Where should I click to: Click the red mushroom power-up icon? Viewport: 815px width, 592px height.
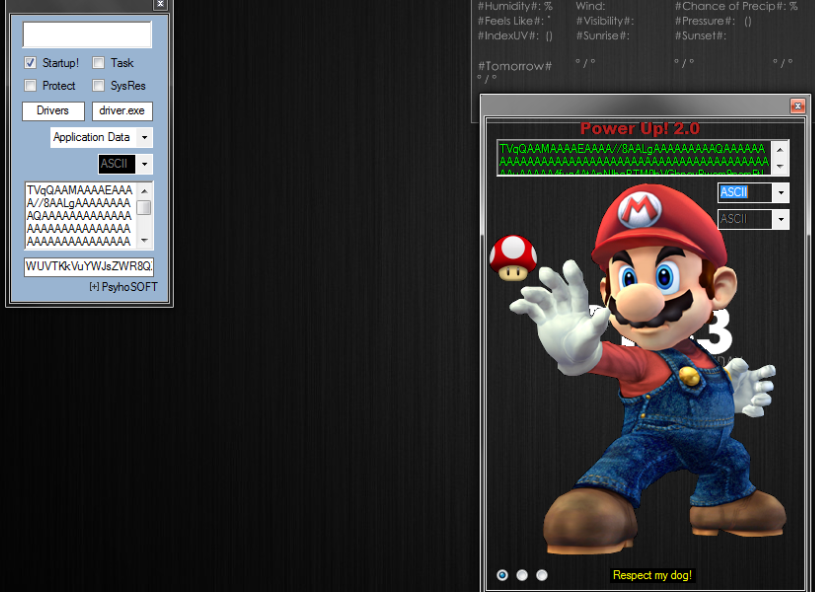coord(513,258)
